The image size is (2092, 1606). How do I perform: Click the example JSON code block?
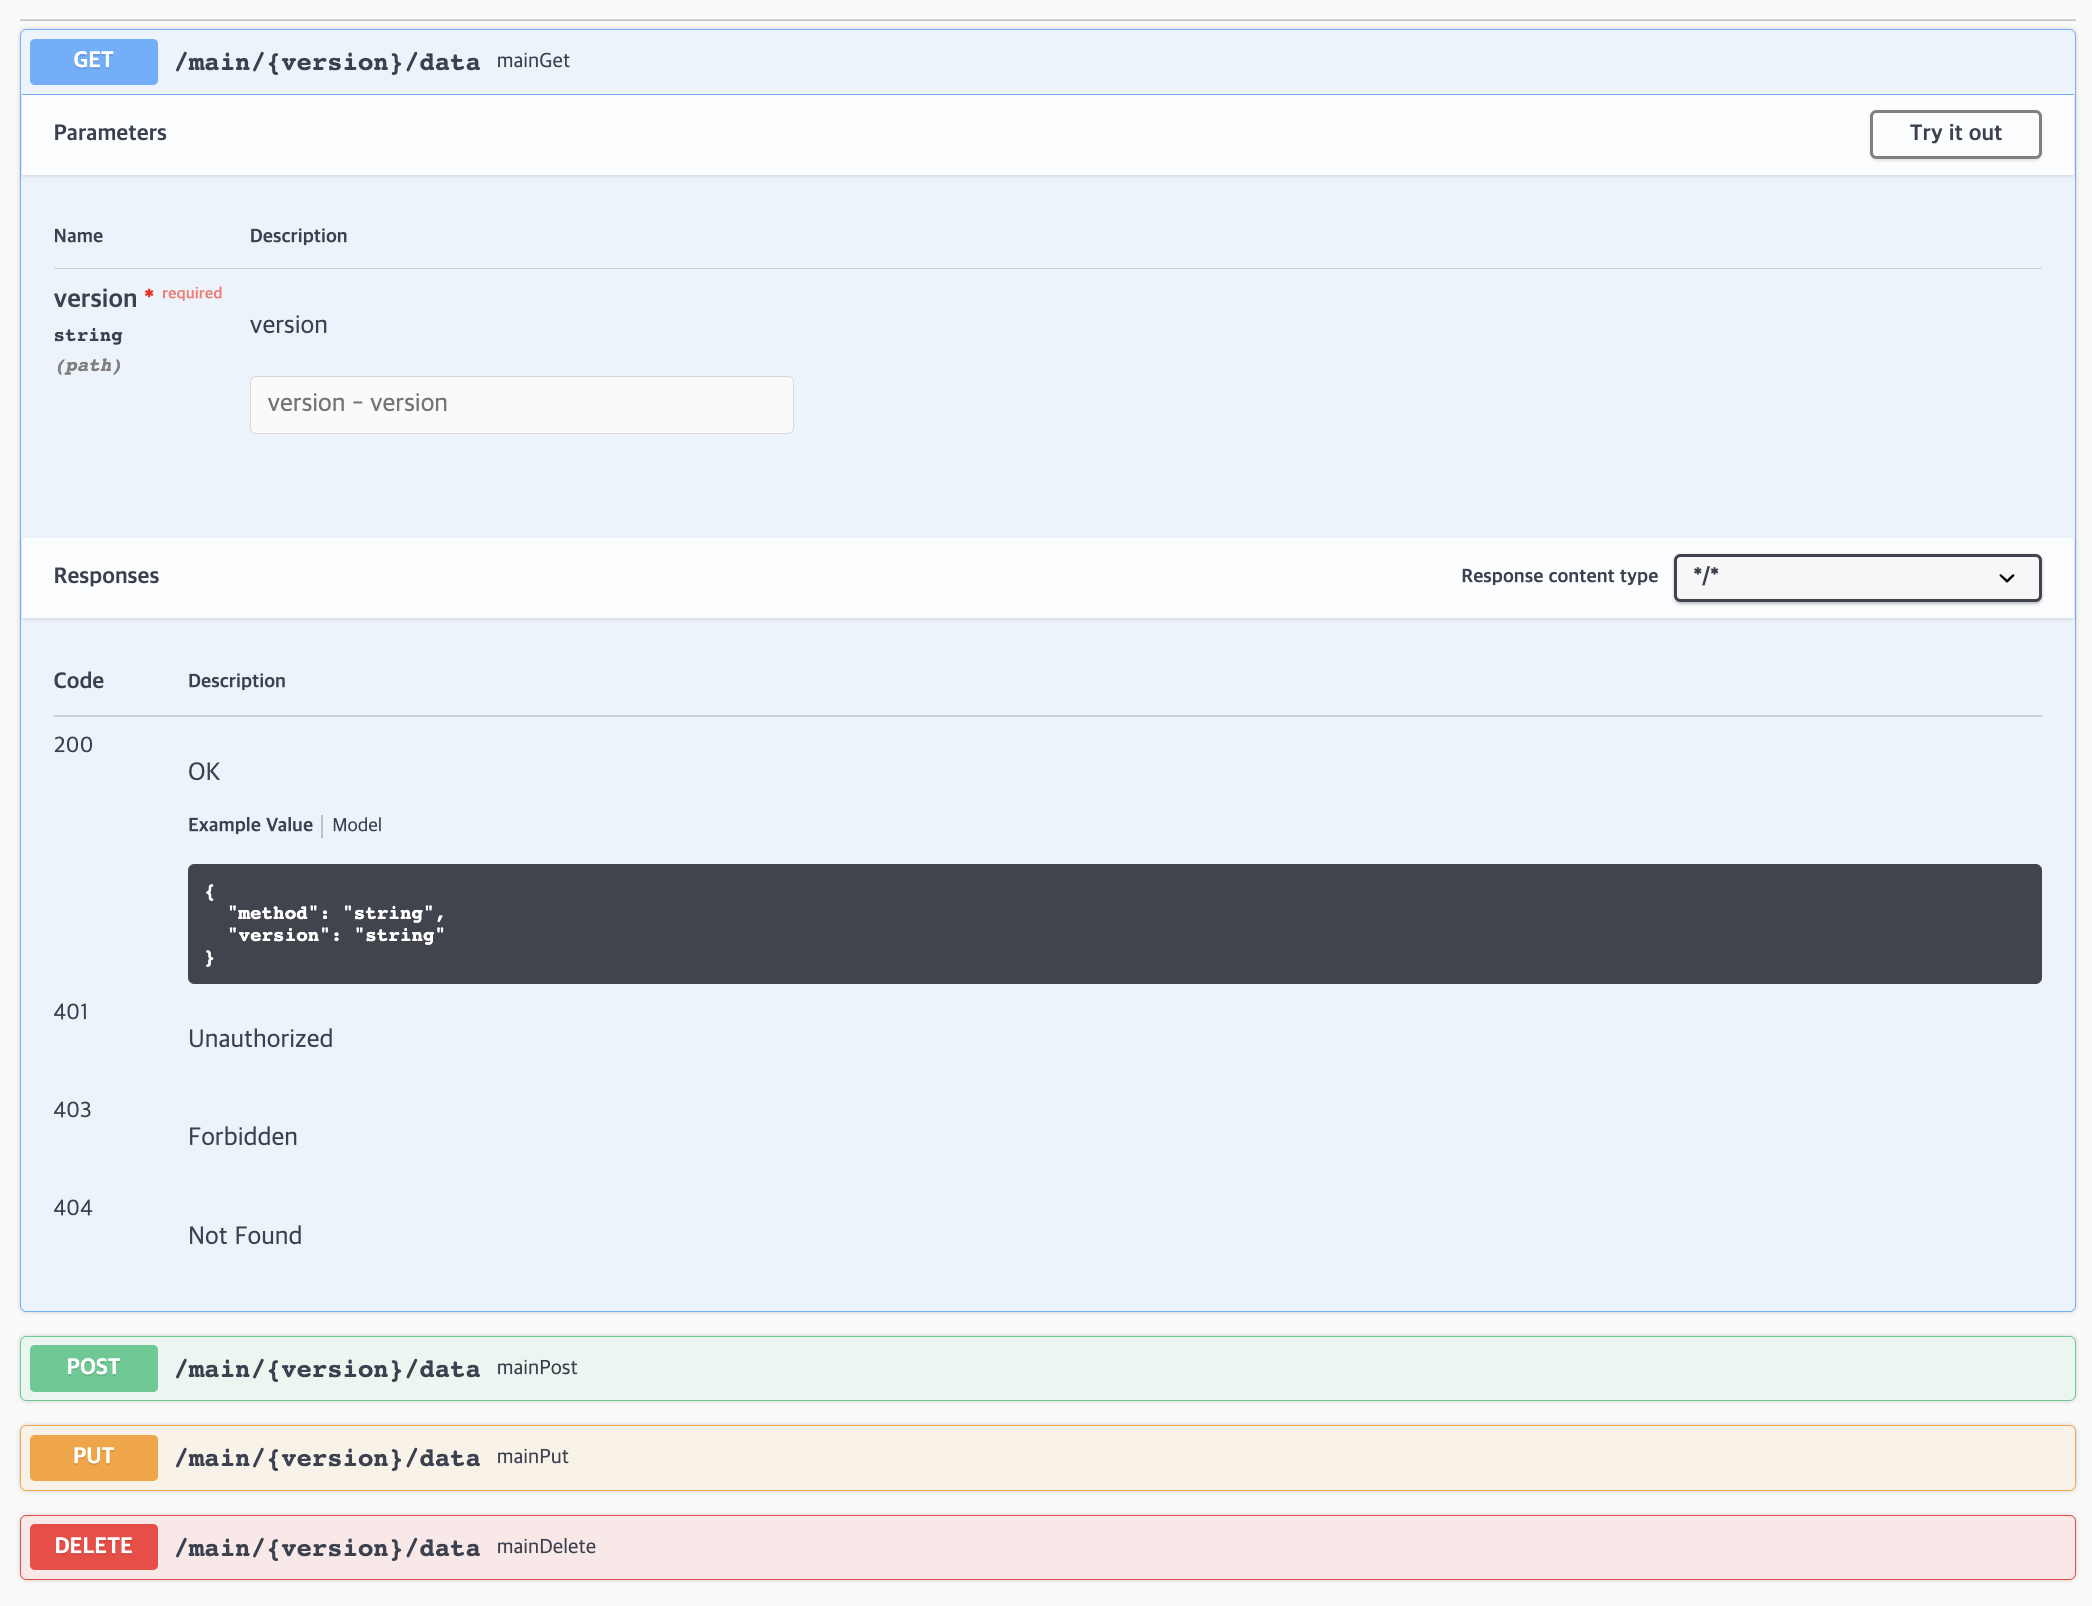(x=1114, y=923)
